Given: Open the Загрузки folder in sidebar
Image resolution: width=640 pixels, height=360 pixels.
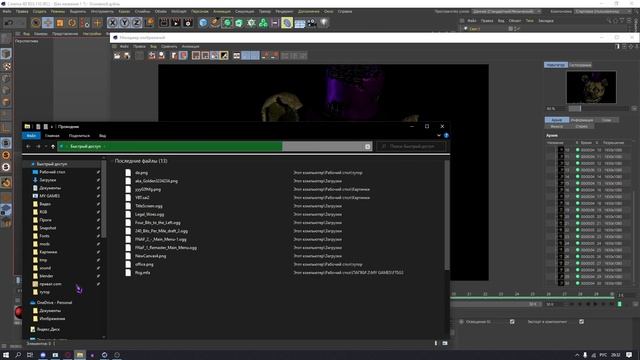Looking at the screenshot, I should click(x=47, y=180).
